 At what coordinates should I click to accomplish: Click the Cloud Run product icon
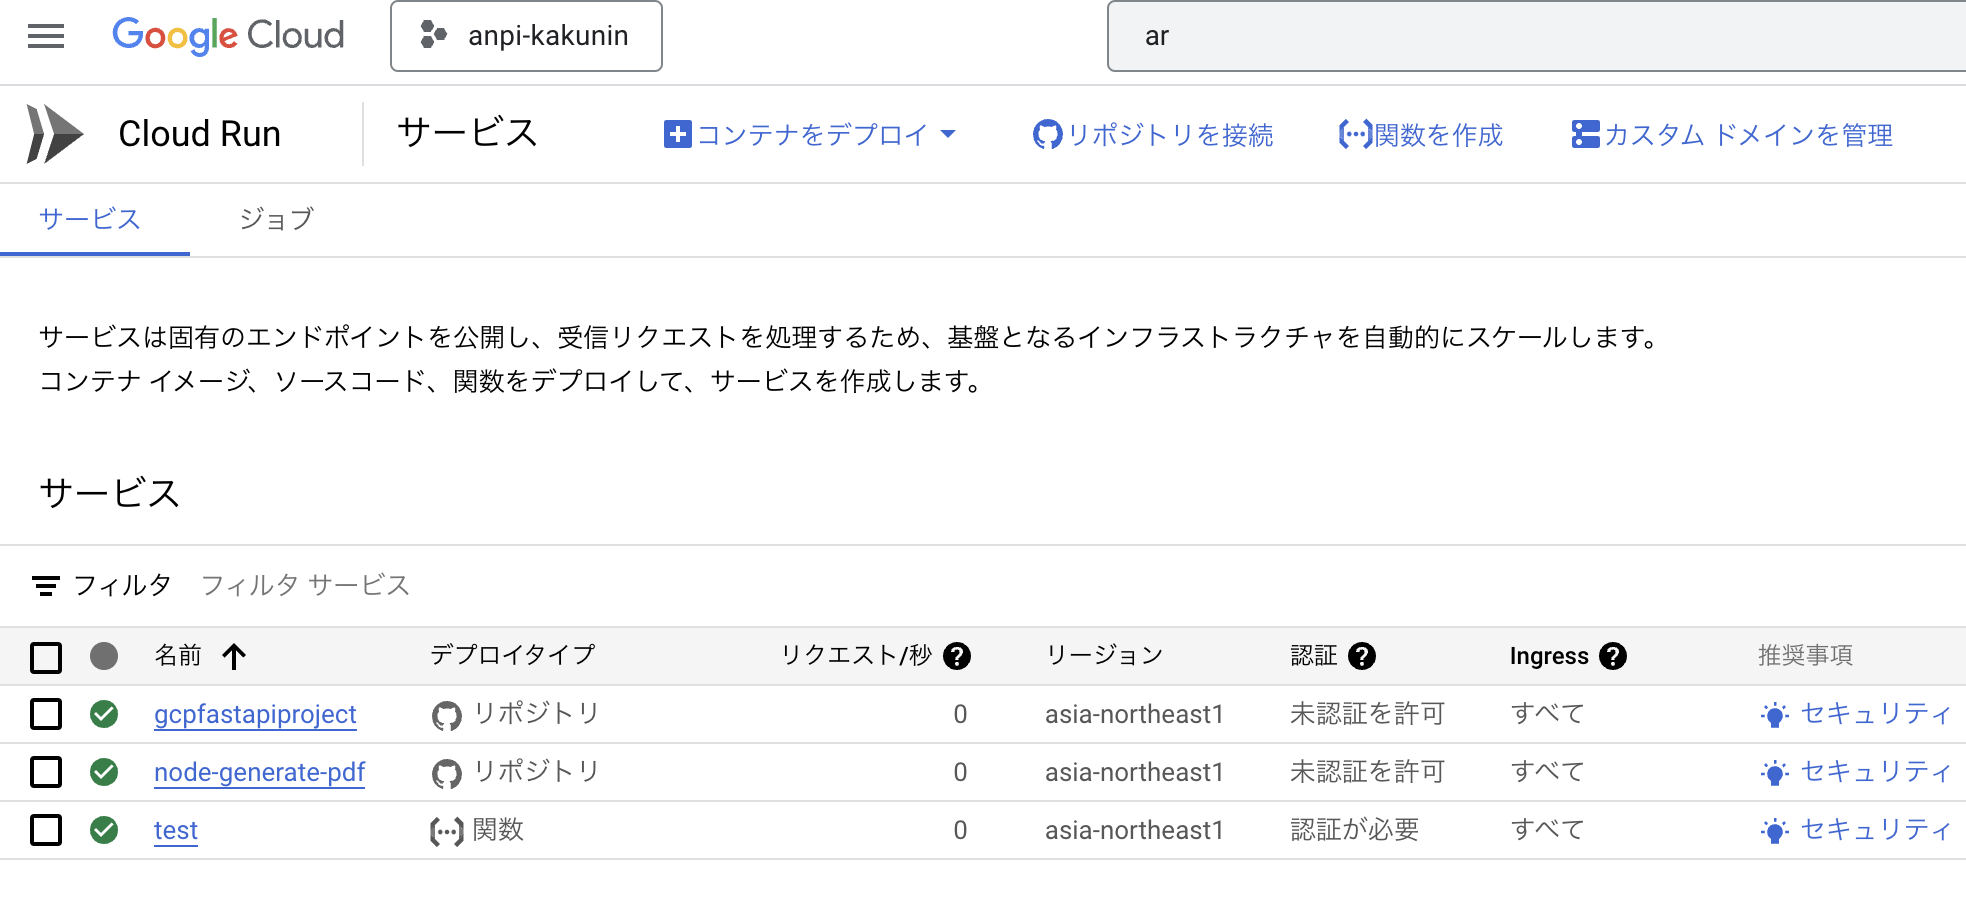tap(54, 134)
